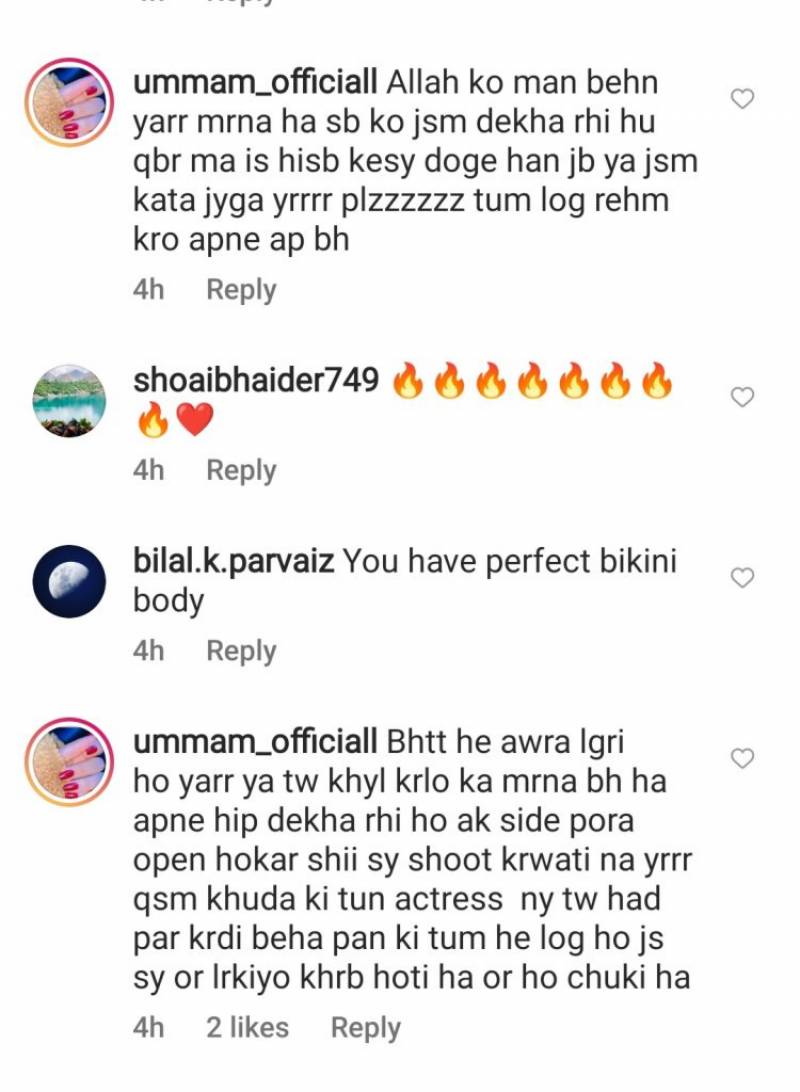Image resolution: width=800 pixels, height=1092 pixels.
Task: Open ummam_officiall avatar beside "Allah ko man" comment
Action: tap(69, 102)
